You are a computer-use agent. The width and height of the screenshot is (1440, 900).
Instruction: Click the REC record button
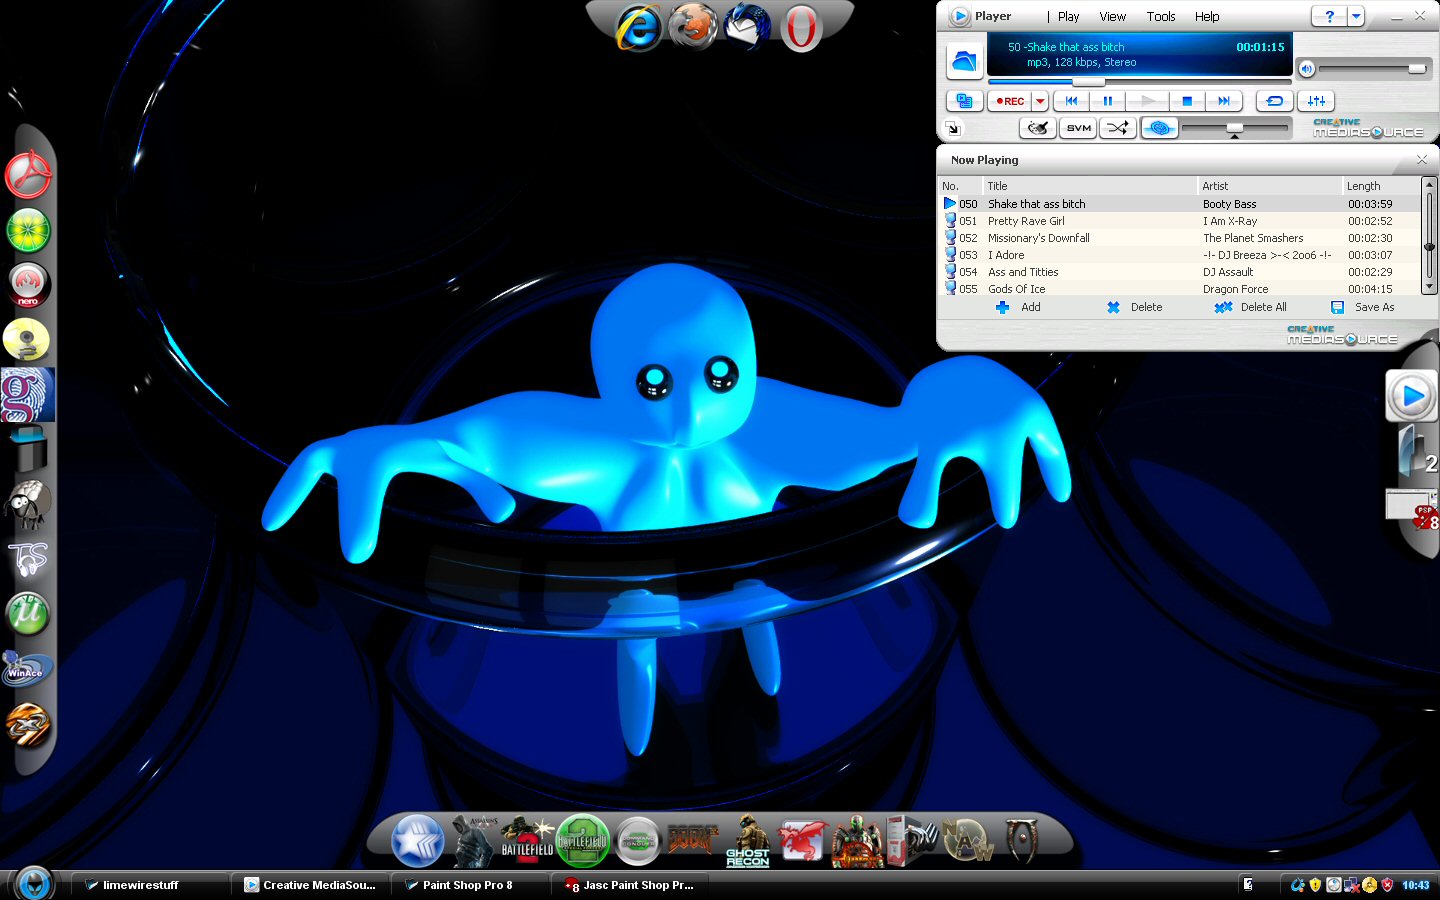[x=1010, y=101]
